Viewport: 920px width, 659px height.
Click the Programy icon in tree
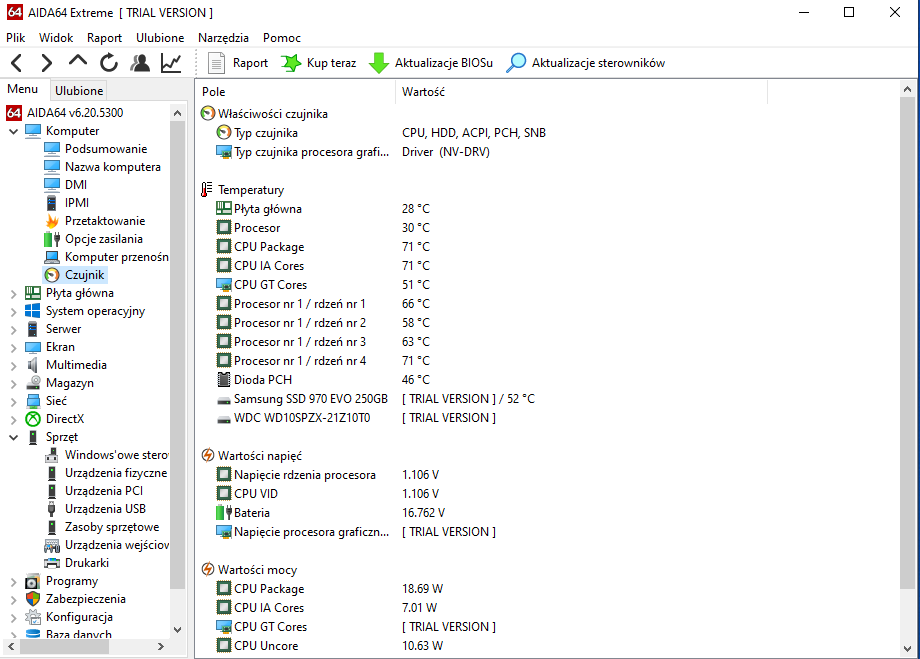[x=33, y=582]
